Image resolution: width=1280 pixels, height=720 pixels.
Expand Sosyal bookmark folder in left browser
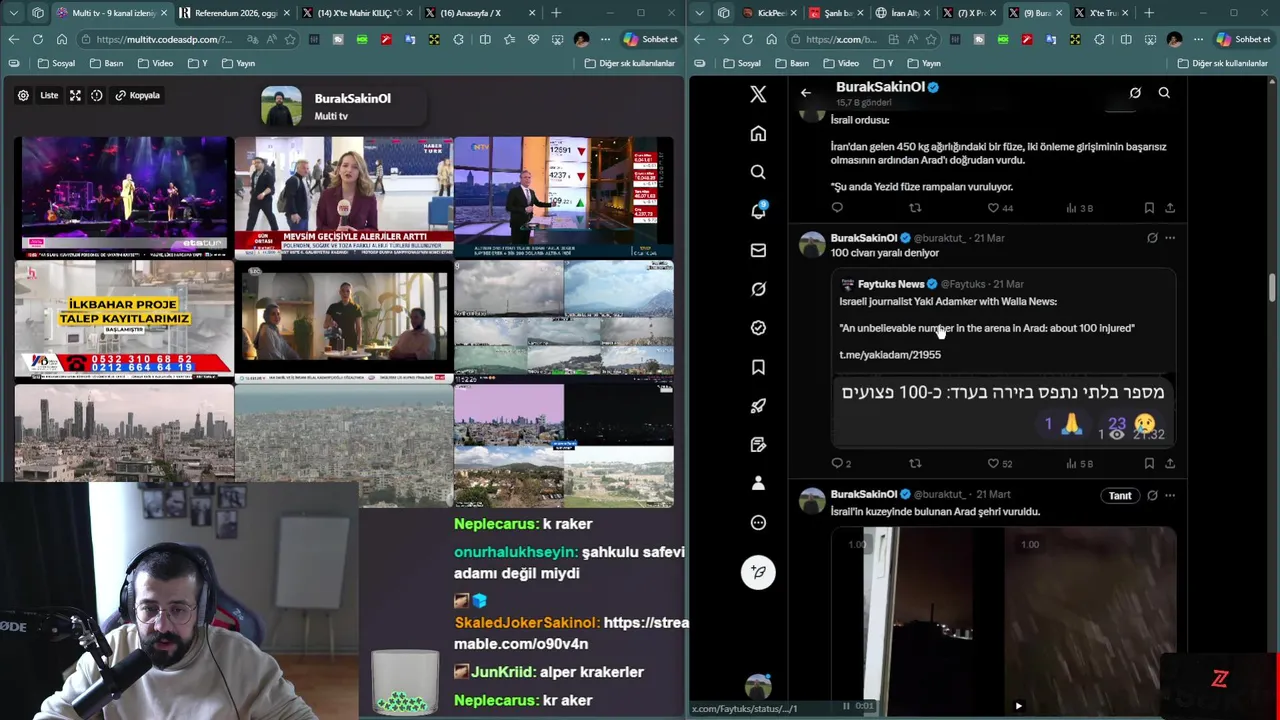pyautogui.click(x=57, y=63)
